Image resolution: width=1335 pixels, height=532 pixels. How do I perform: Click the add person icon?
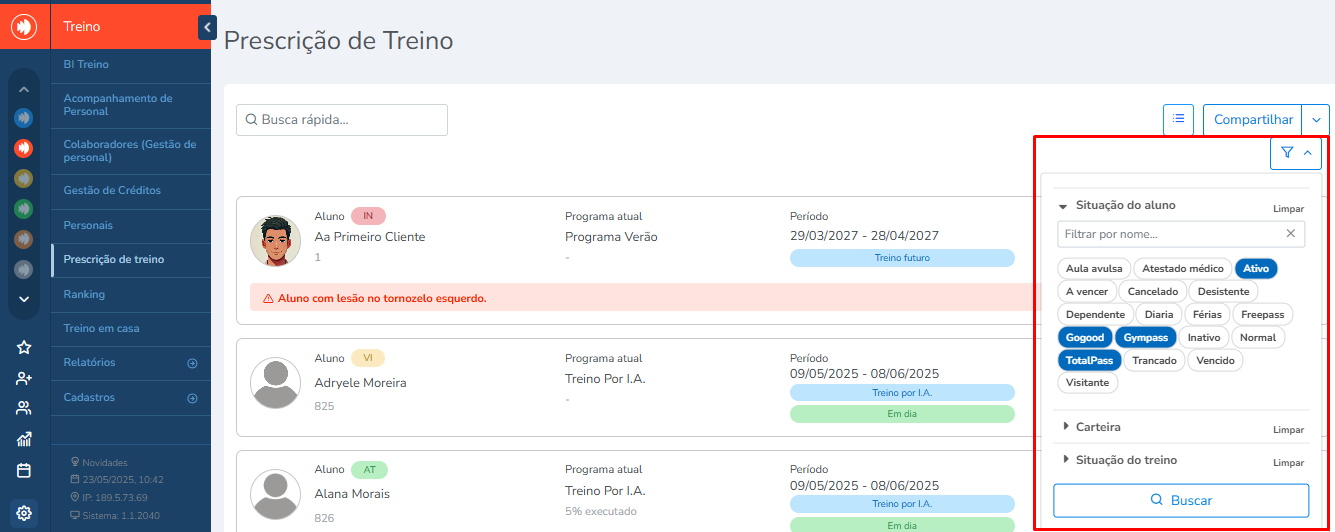[x=24, y=378]
